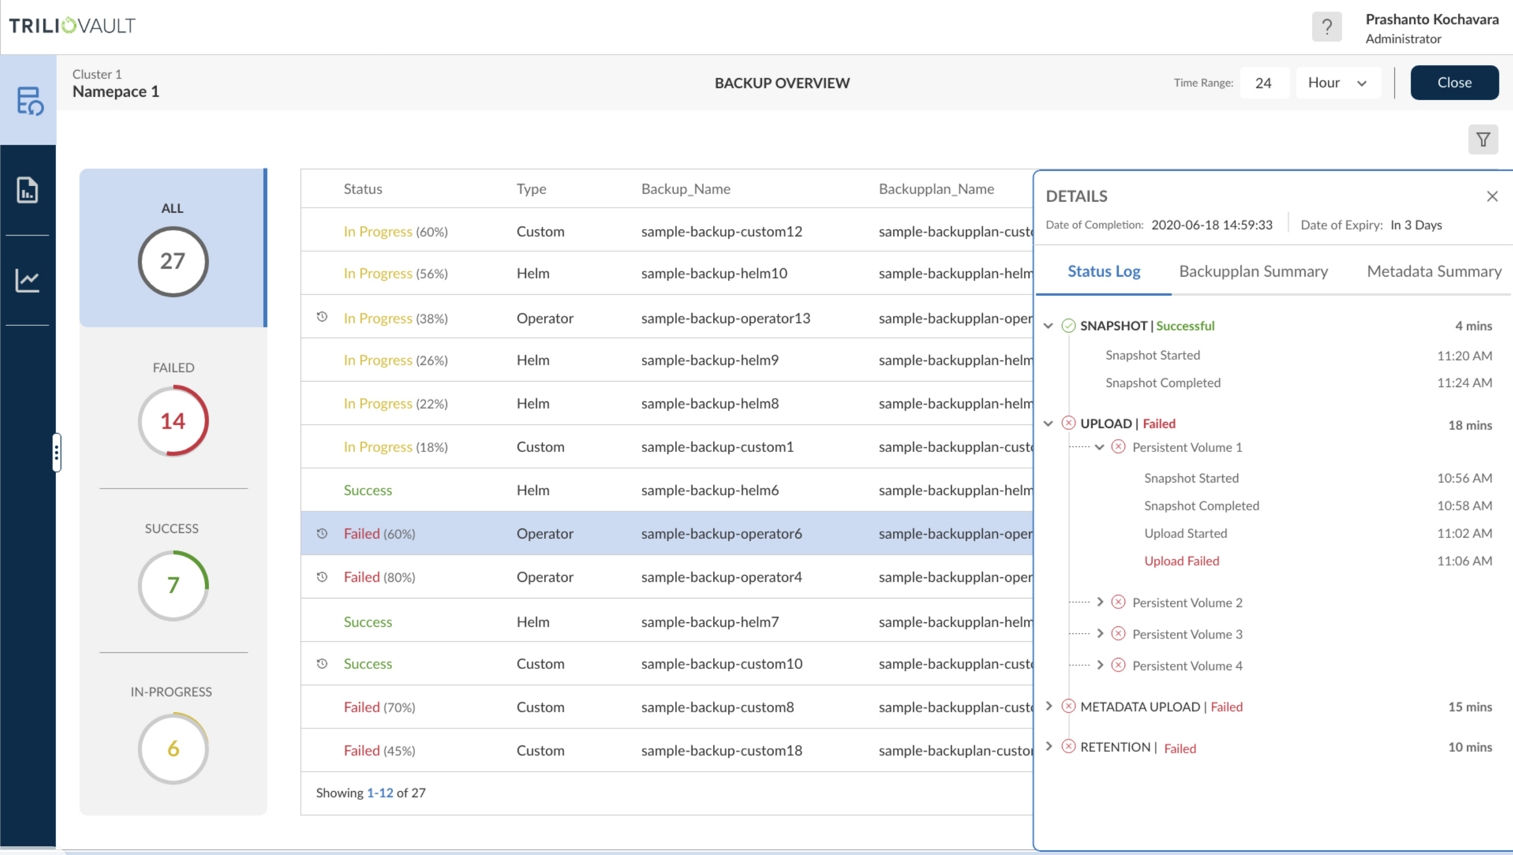Click the time range value field
Viewport: 1513px width, 855px height.
point(1264,83)
